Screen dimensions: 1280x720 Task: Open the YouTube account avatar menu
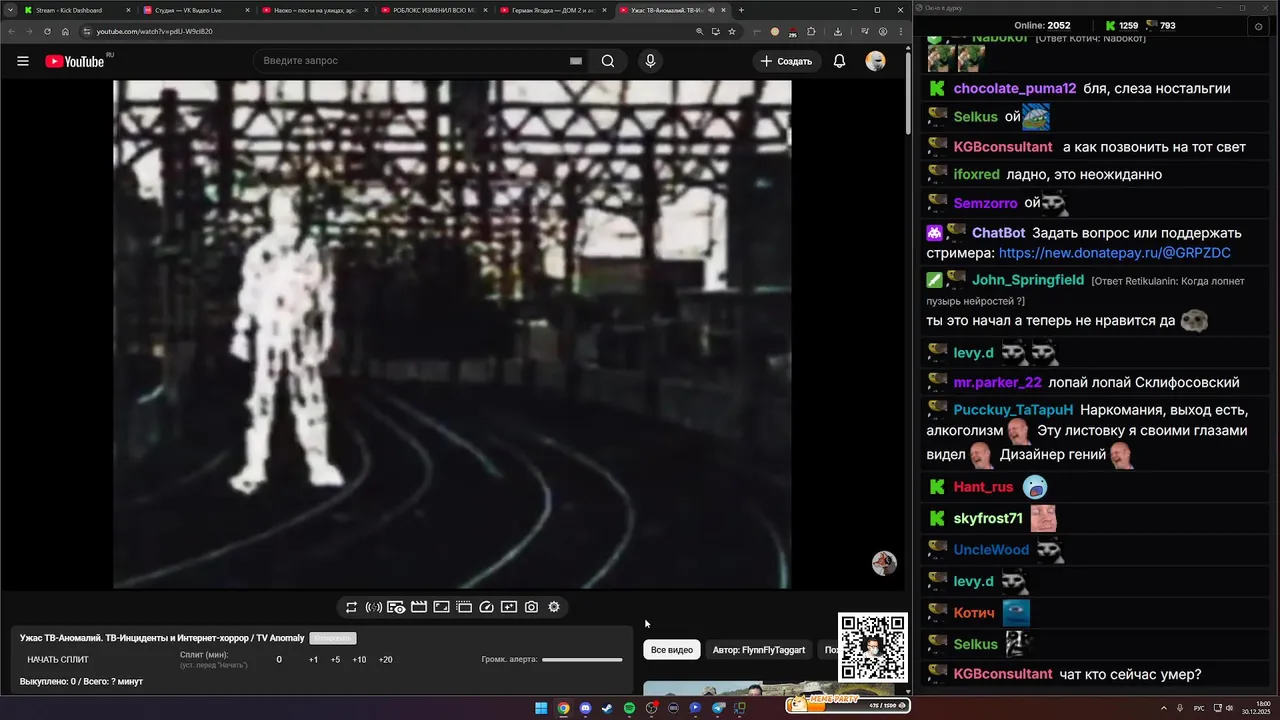875,61
